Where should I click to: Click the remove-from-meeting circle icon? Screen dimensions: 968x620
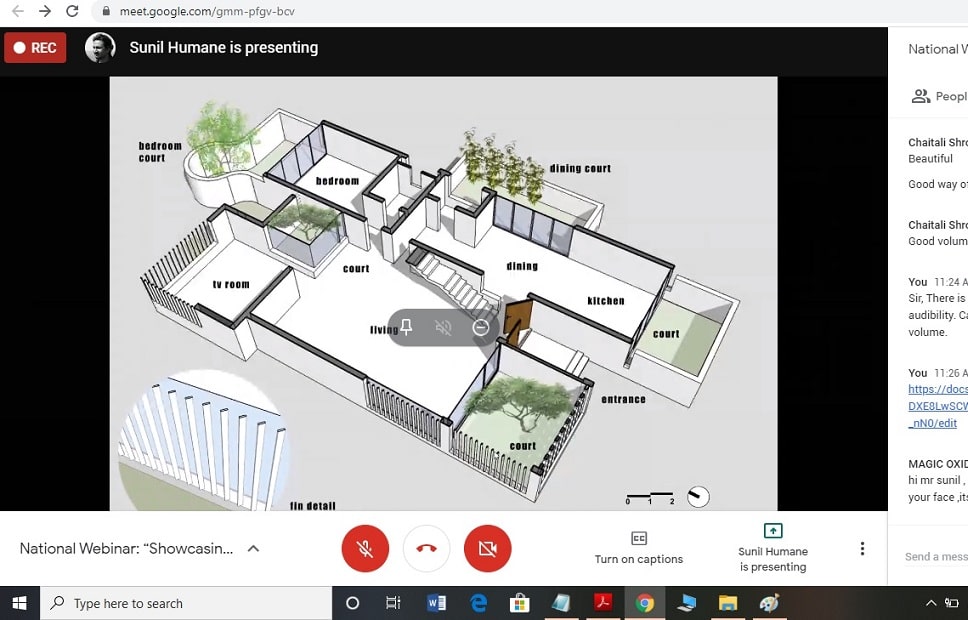click(481, 327)
